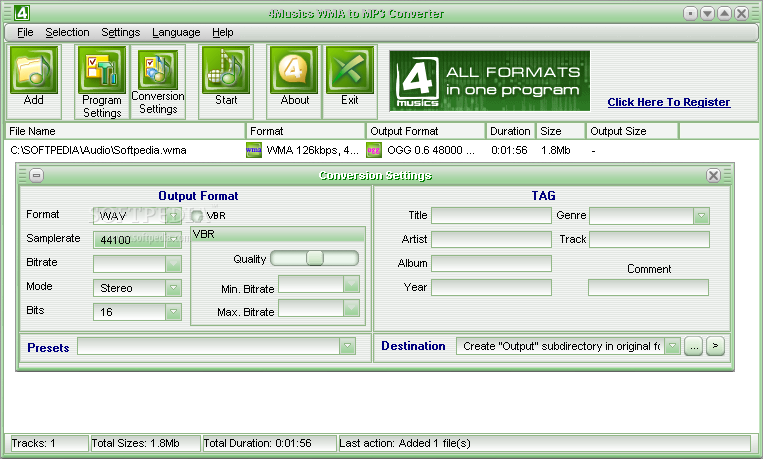The width and height of the screenshot is (763, 459).
Task: Click the Artist tag input field
Action: pos(491,239)
